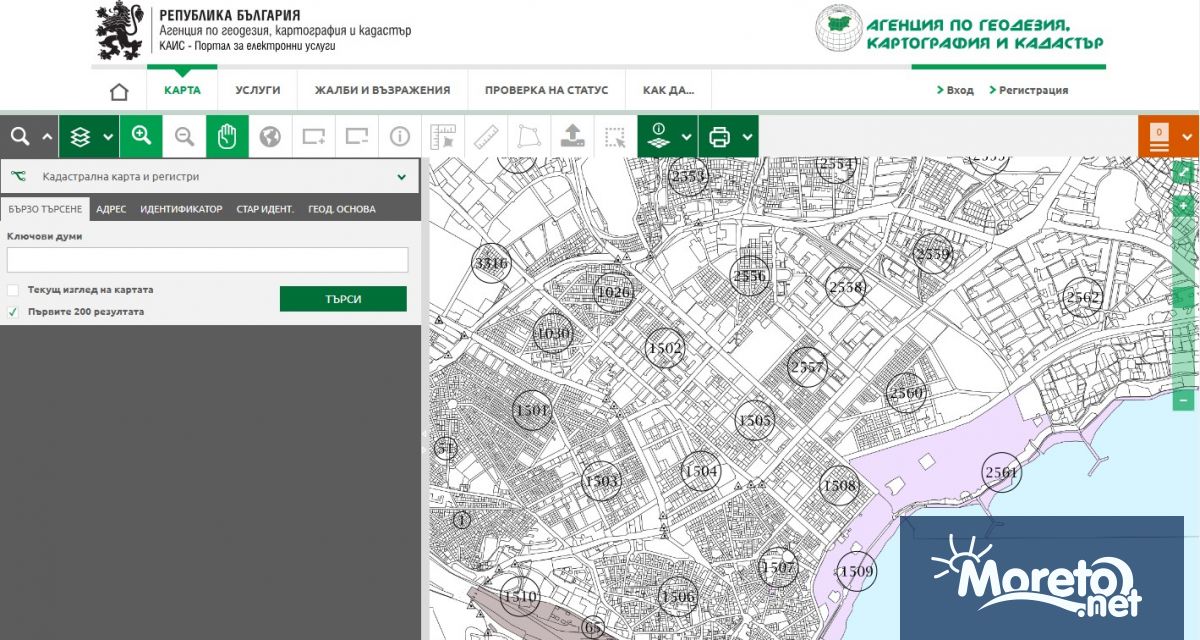Click the home icon in navigation bar

pyautogui.click(x=119, y=91)
